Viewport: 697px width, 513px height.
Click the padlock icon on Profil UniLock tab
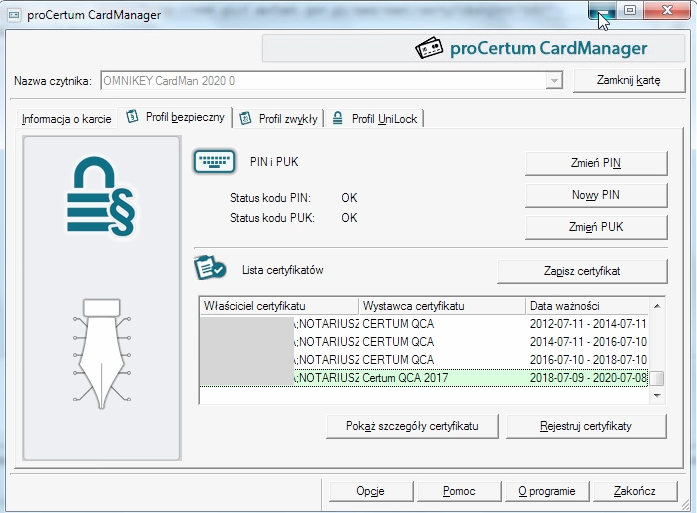(x=338, y=118)
